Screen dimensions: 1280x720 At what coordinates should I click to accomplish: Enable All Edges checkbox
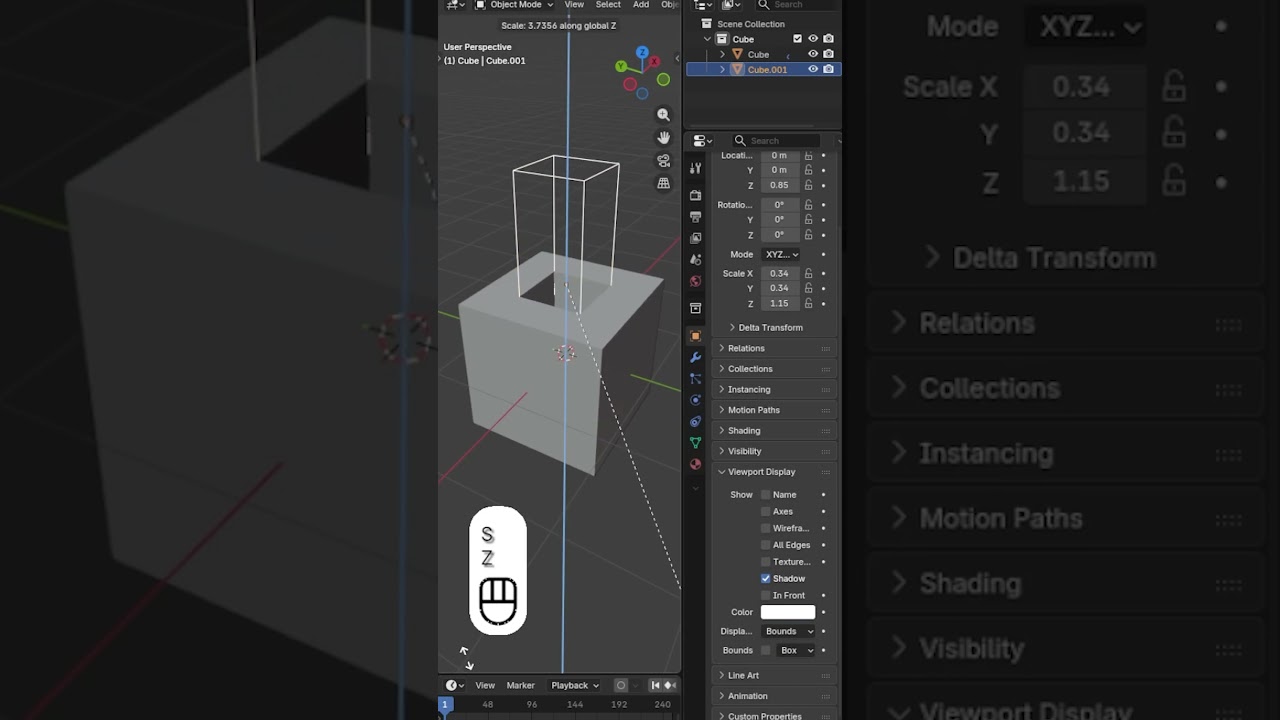point(766,545)
